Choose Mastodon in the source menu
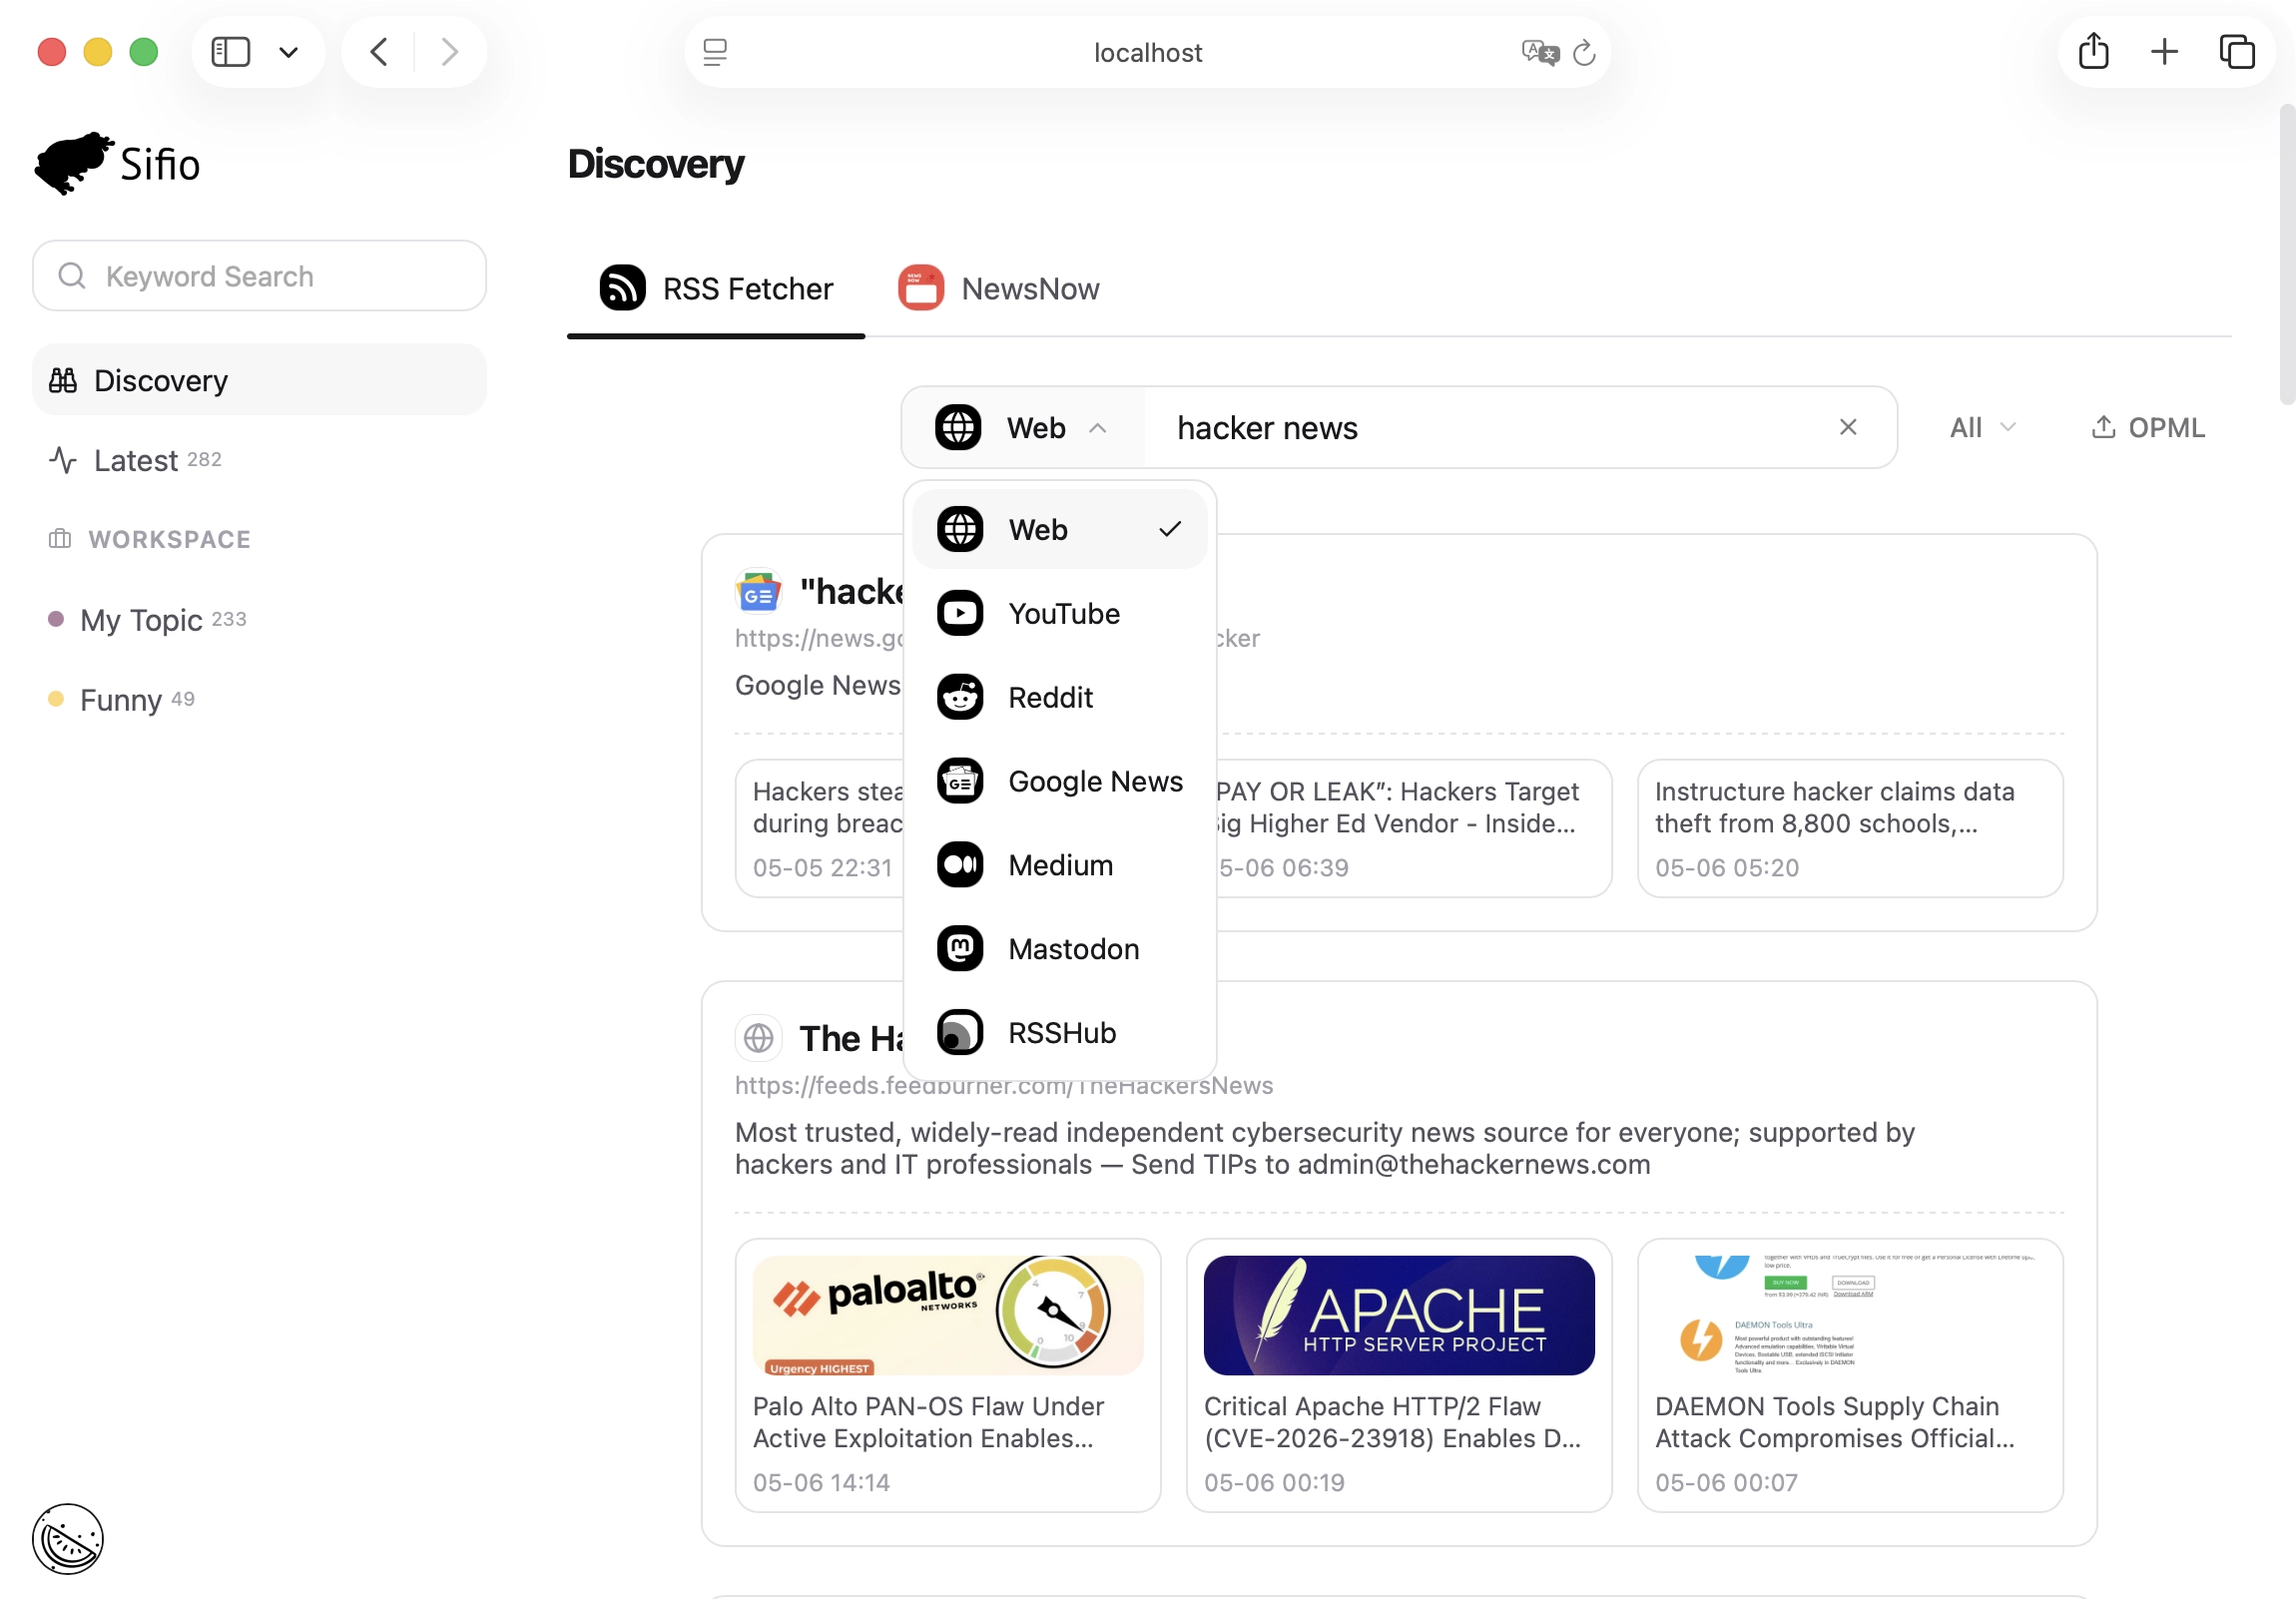 (1060, 949)
